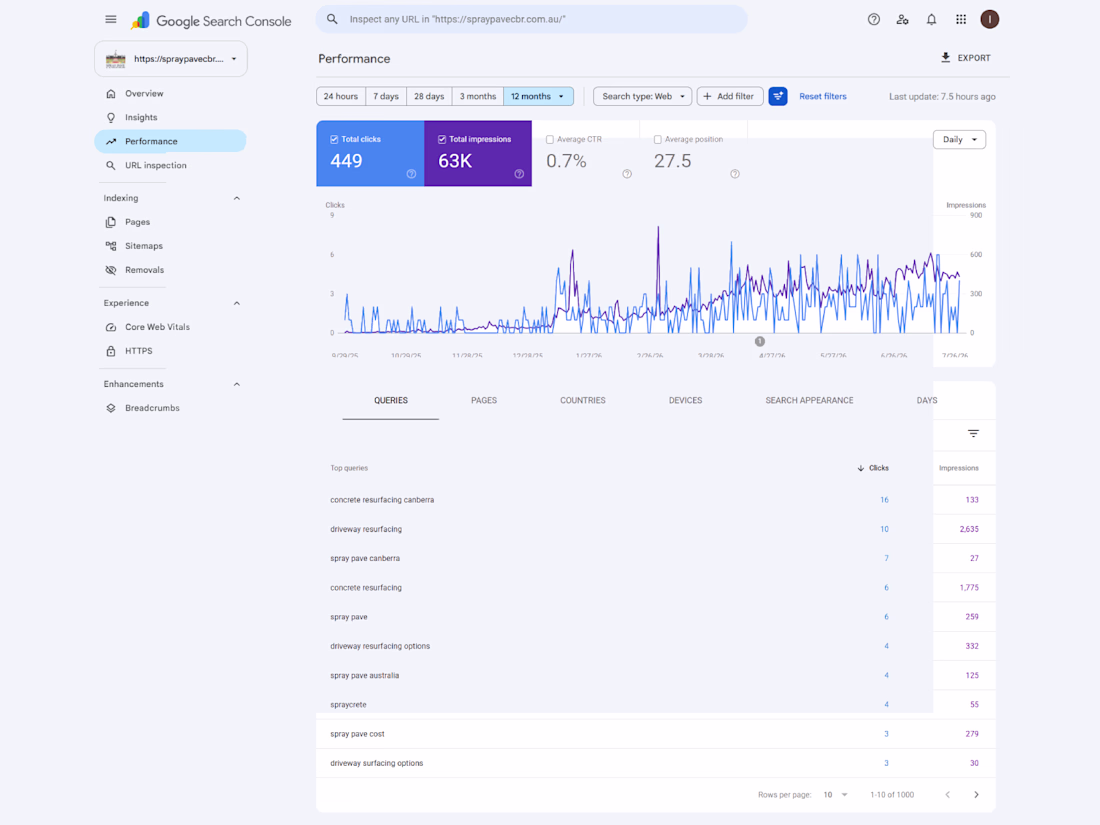
Task: Open the Performance sidebar item
Action: pyautogui.click(x=170, y=142)
